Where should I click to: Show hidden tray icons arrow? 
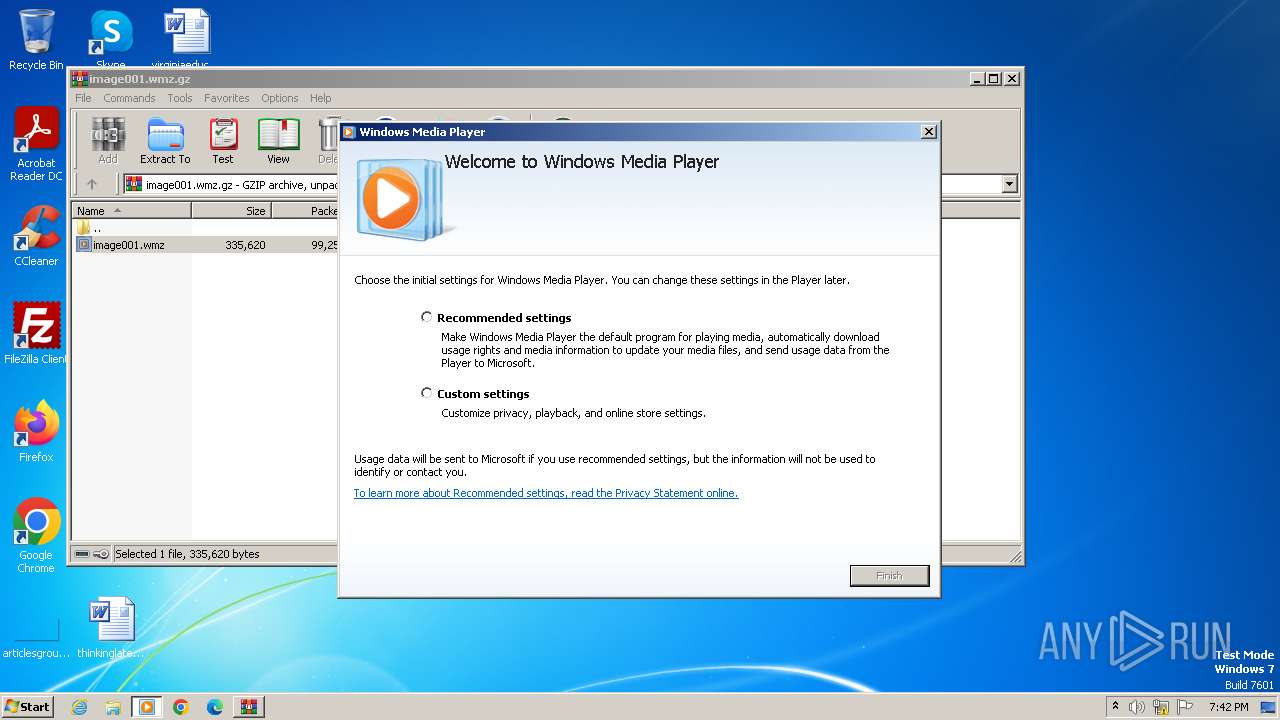(x=1115, y=707)
